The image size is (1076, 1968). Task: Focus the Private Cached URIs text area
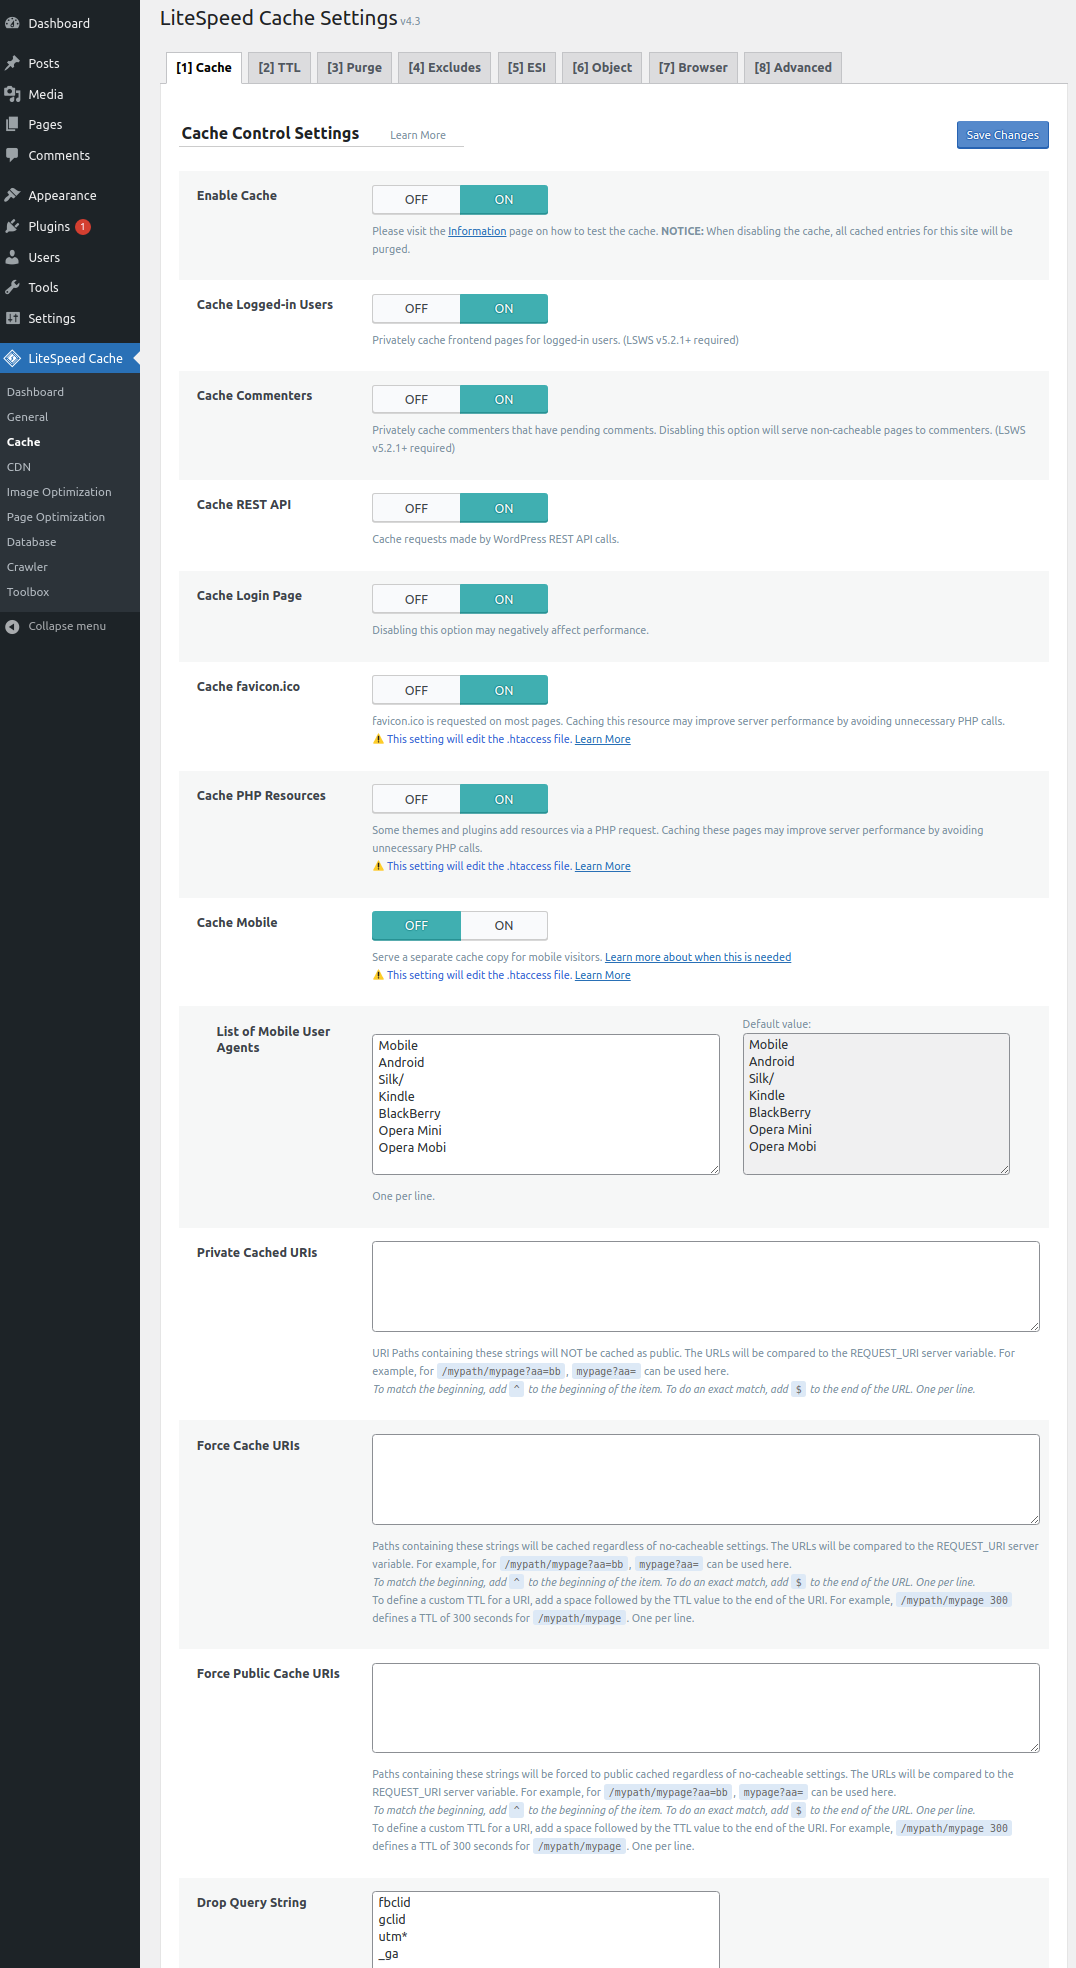point(706,1287)
